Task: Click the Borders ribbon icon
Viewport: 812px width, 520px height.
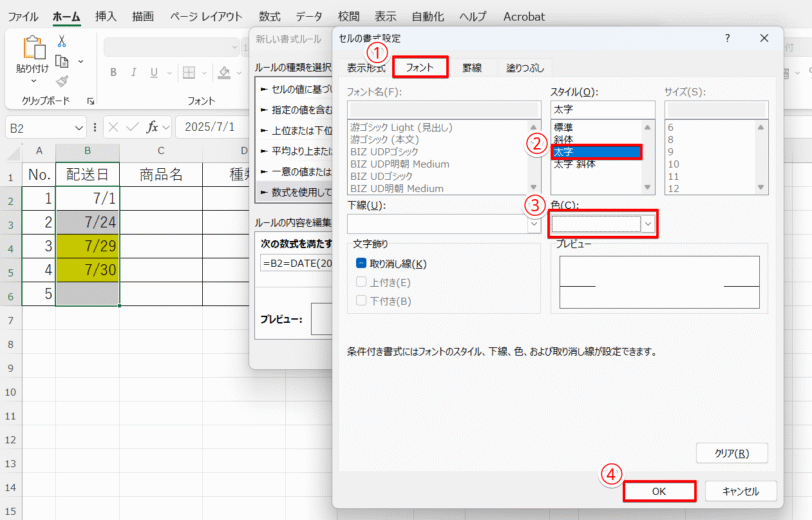Action: [189, 73]
